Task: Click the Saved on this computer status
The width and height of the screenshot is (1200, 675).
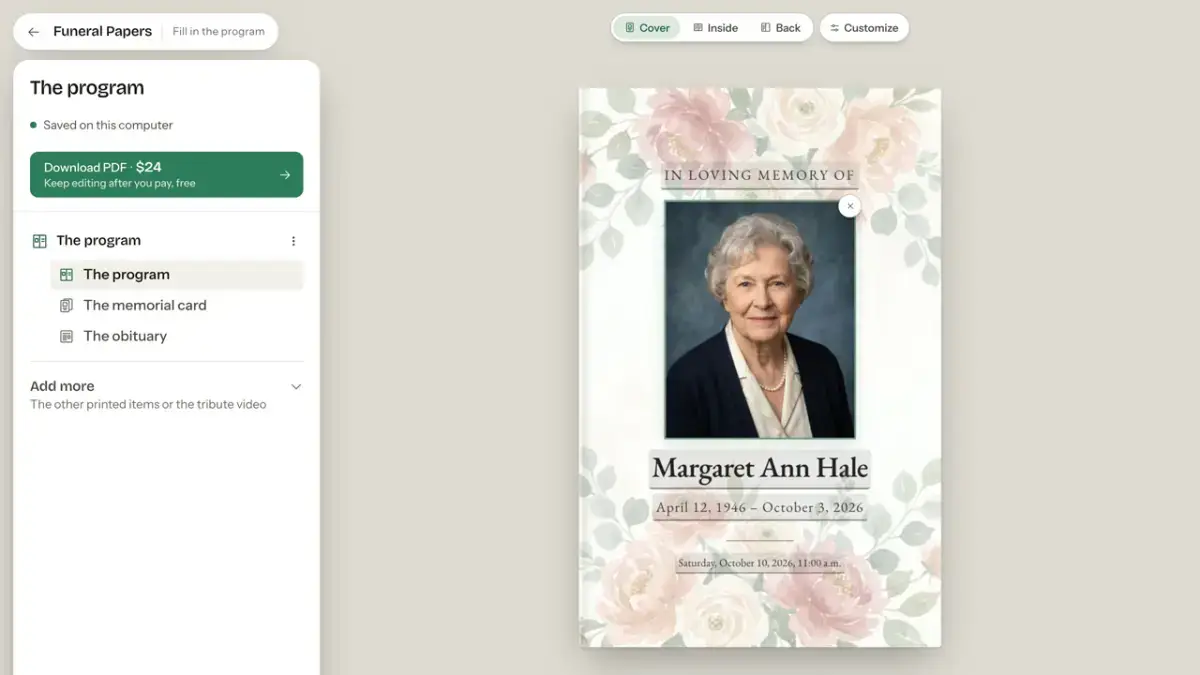Action: (101, 126)
